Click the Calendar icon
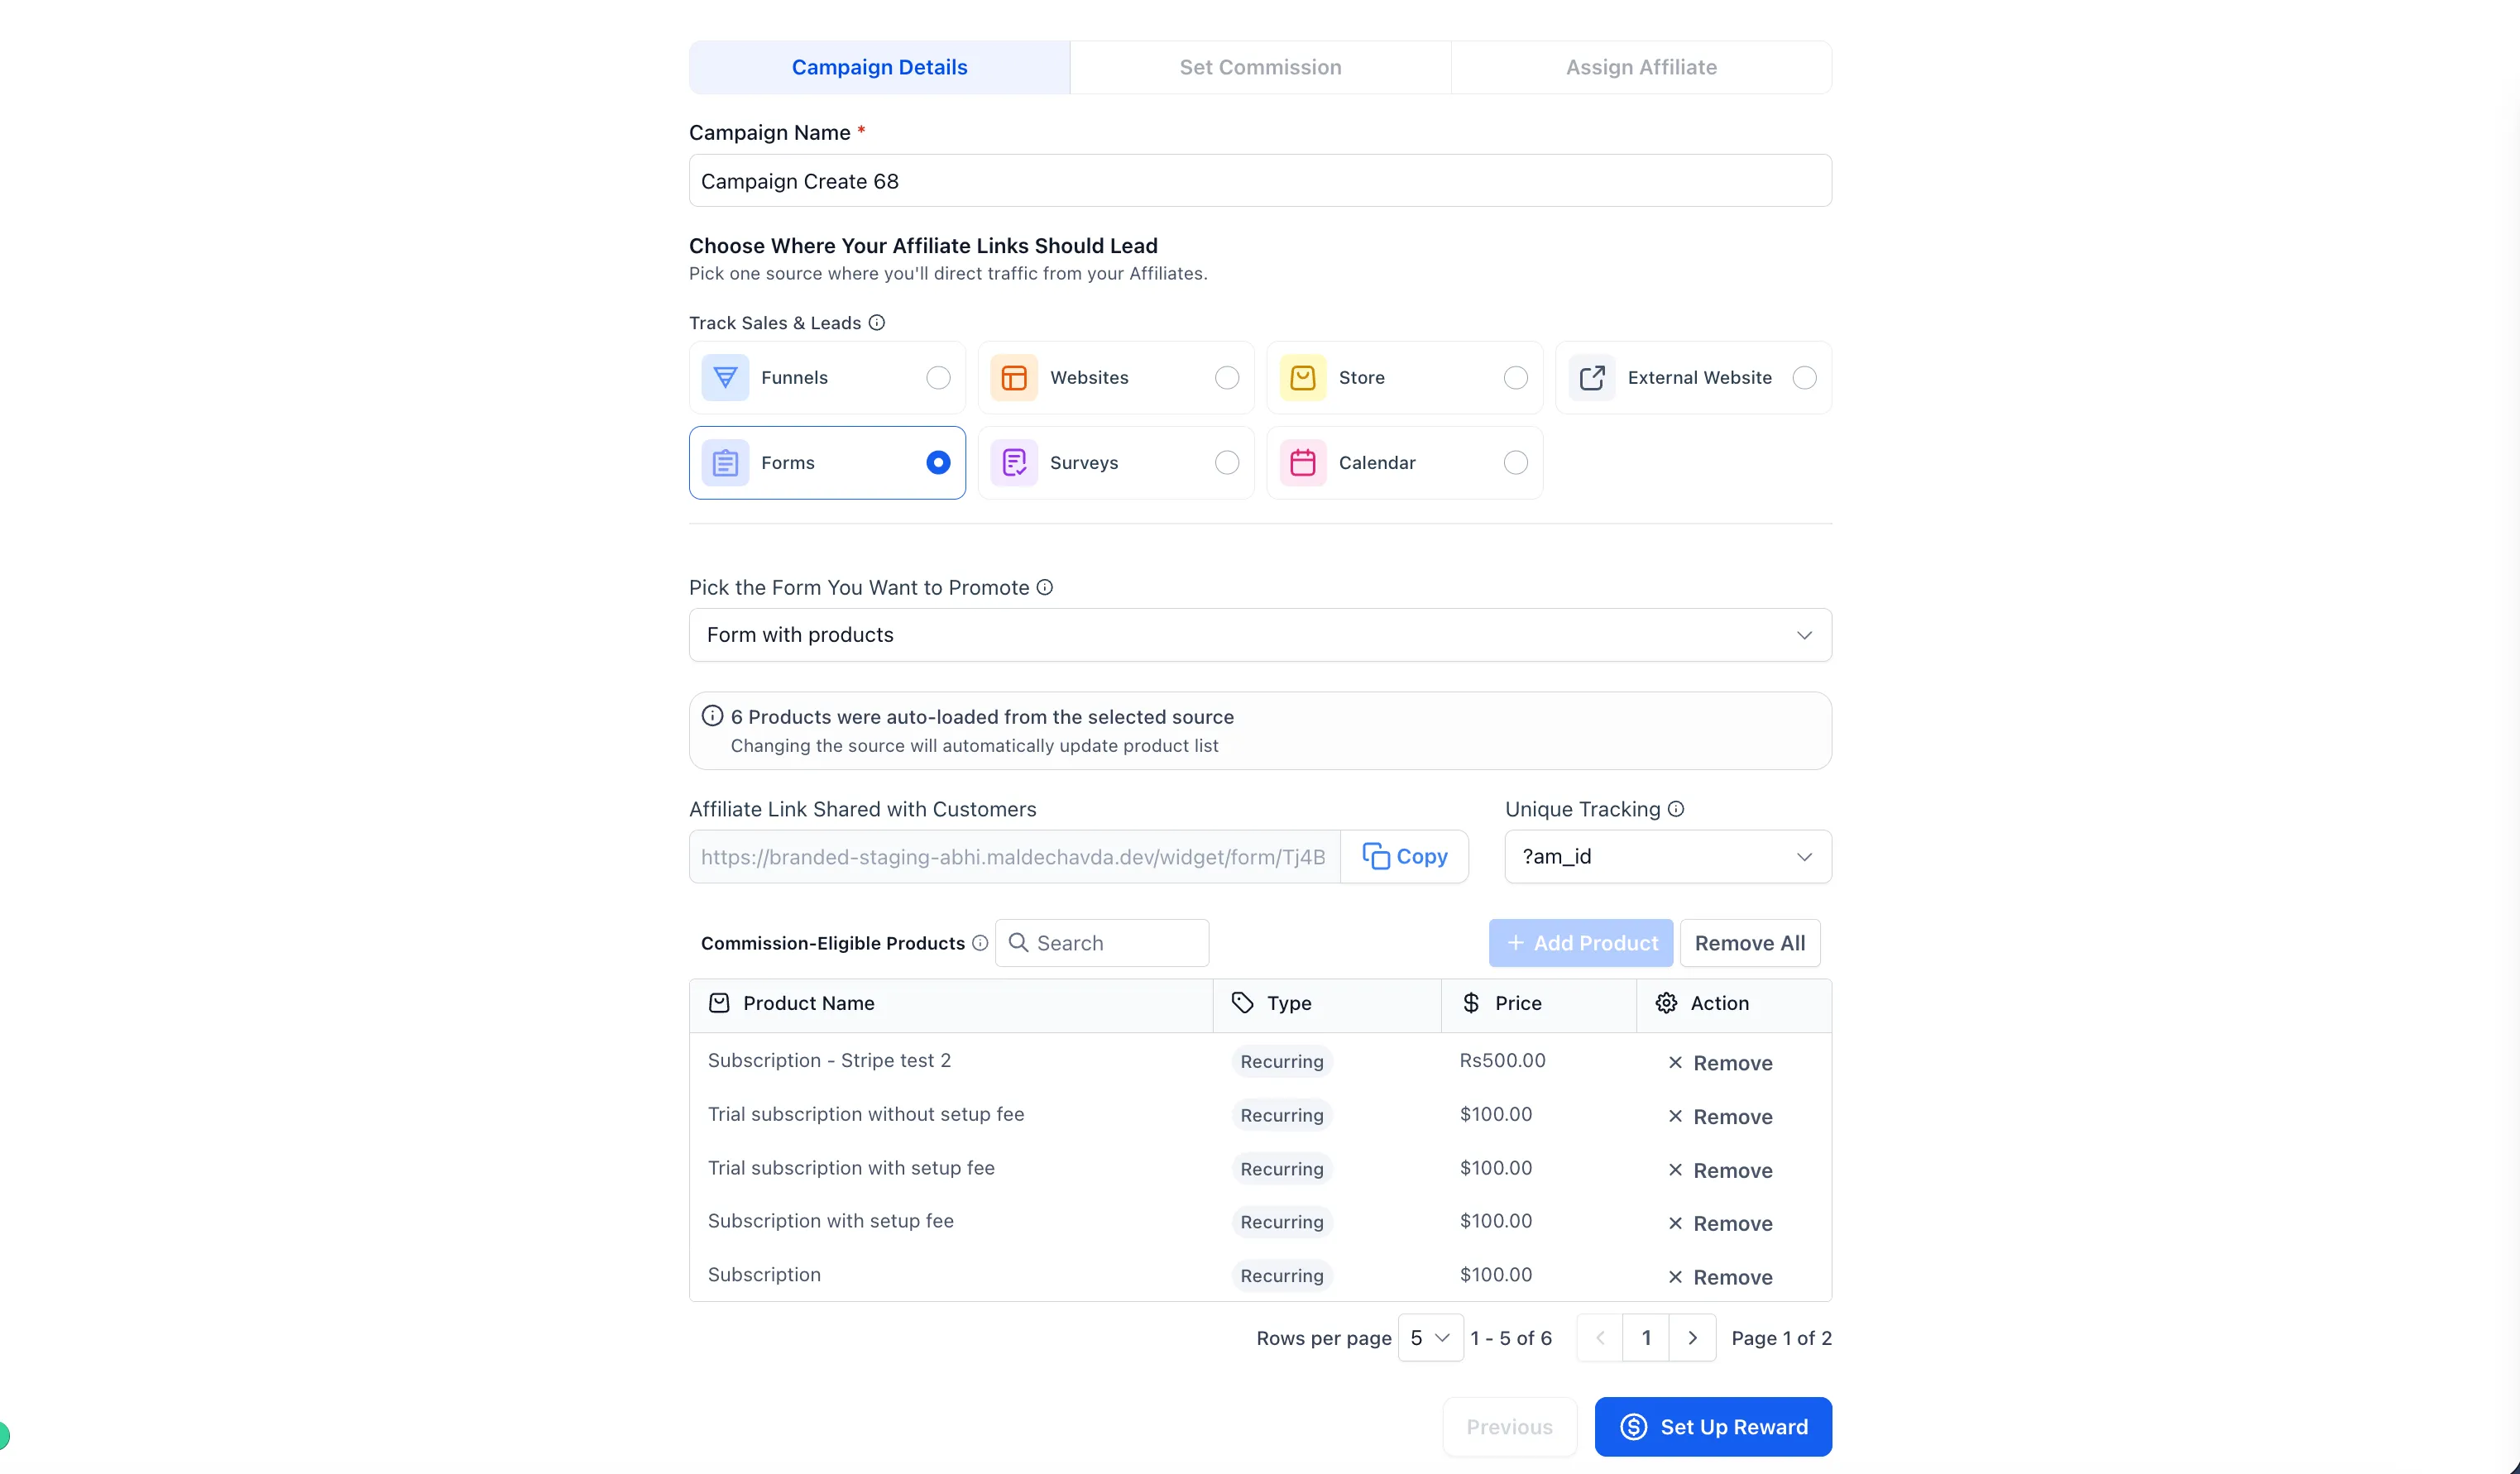2520x1474 pixels. (x=1302, y=462)
